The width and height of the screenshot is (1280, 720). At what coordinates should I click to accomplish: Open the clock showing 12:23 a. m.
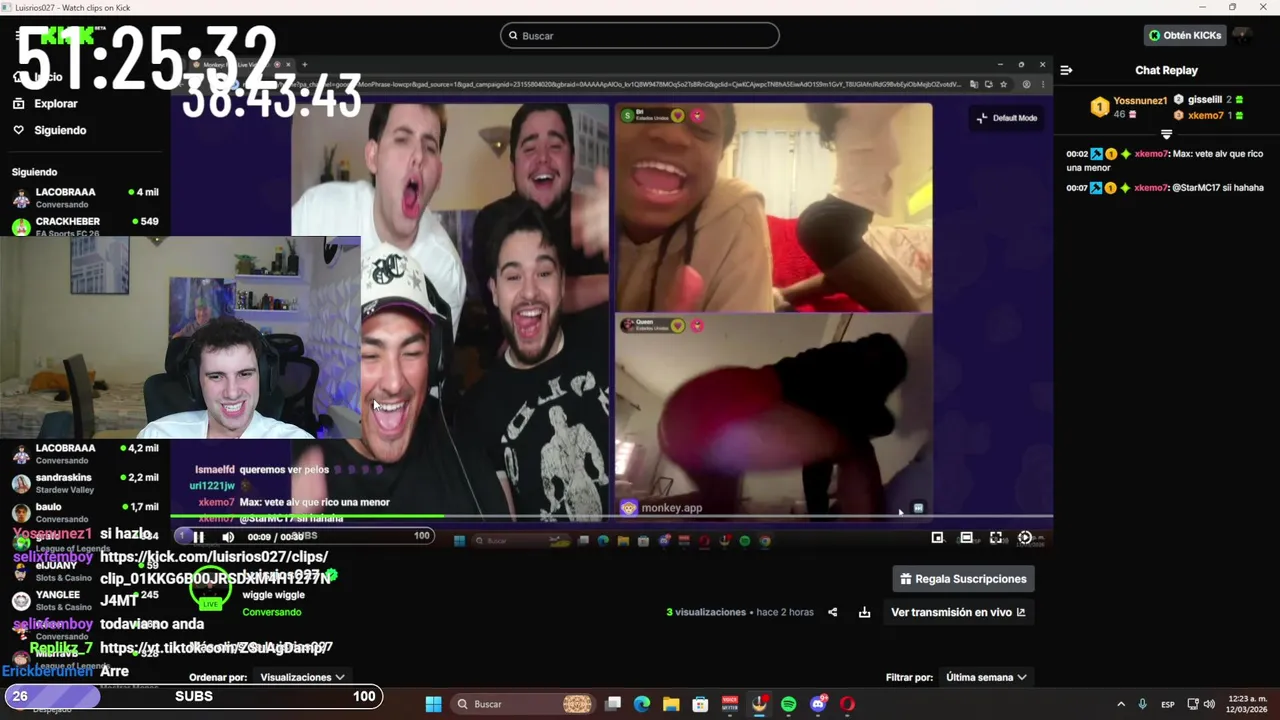(1247, 704)
